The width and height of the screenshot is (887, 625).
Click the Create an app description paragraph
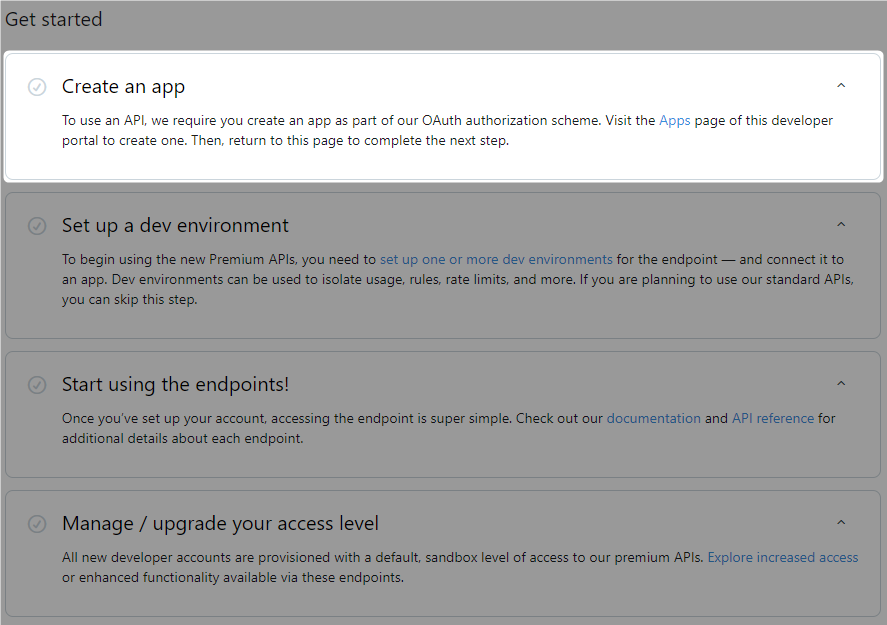pos(447,131)
